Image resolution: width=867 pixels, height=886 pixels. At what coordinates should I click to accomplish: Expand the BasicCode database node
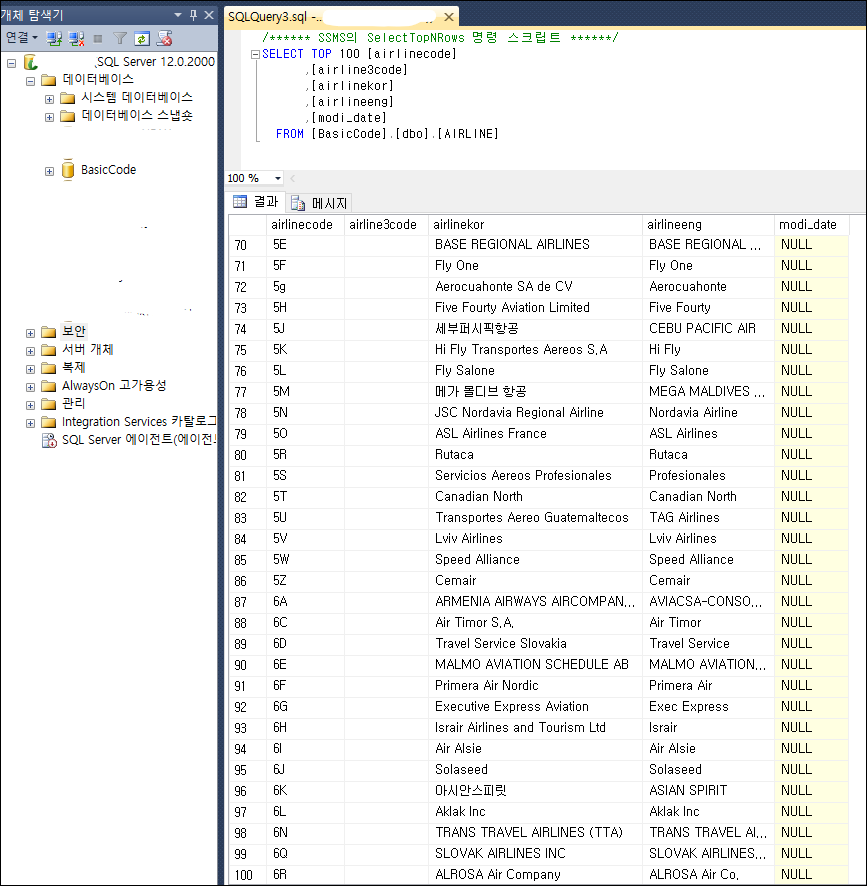[x=49, y=171]
